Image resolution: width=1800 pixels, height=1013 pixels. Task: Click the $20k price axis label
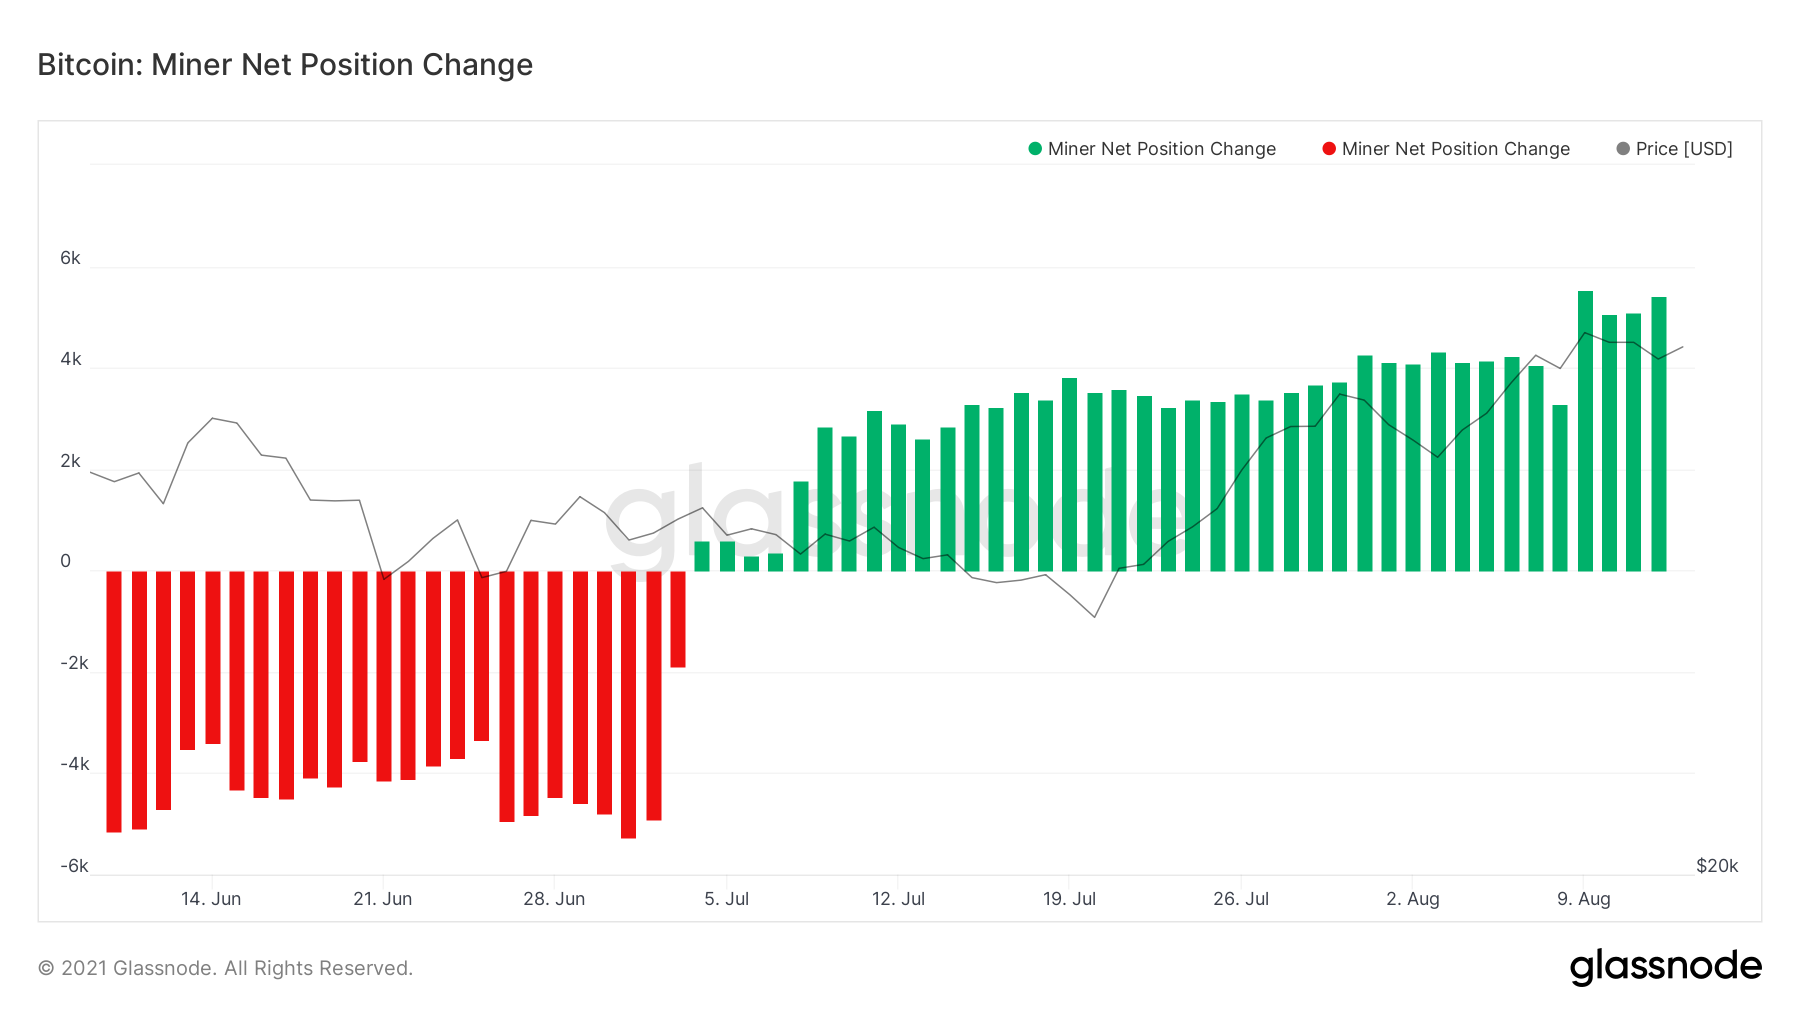tap(1717, 866)
